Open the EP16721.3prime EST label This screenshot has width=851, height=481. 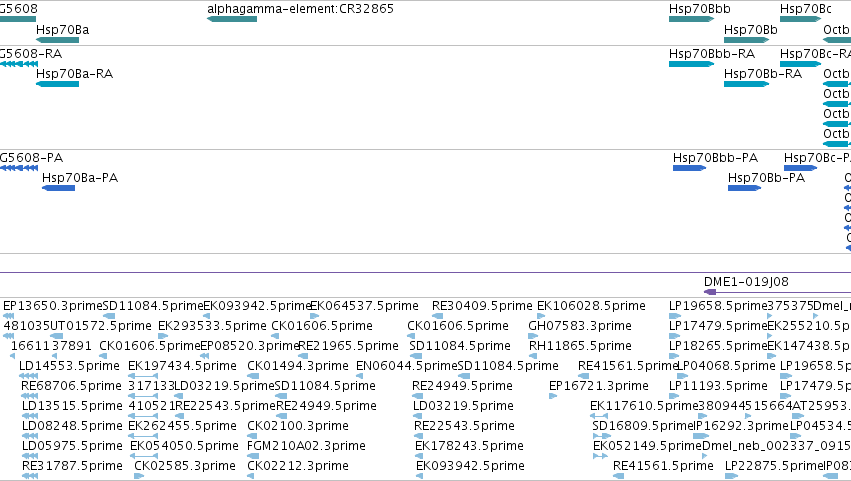[599, 387]
